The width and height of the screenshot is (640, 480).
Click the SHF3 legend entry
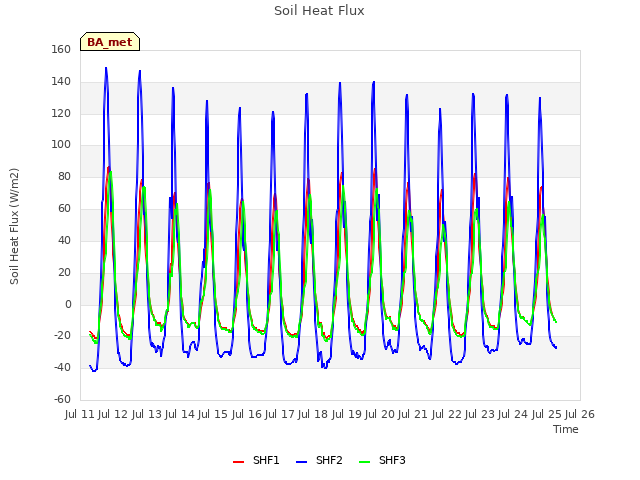[382, 460]
